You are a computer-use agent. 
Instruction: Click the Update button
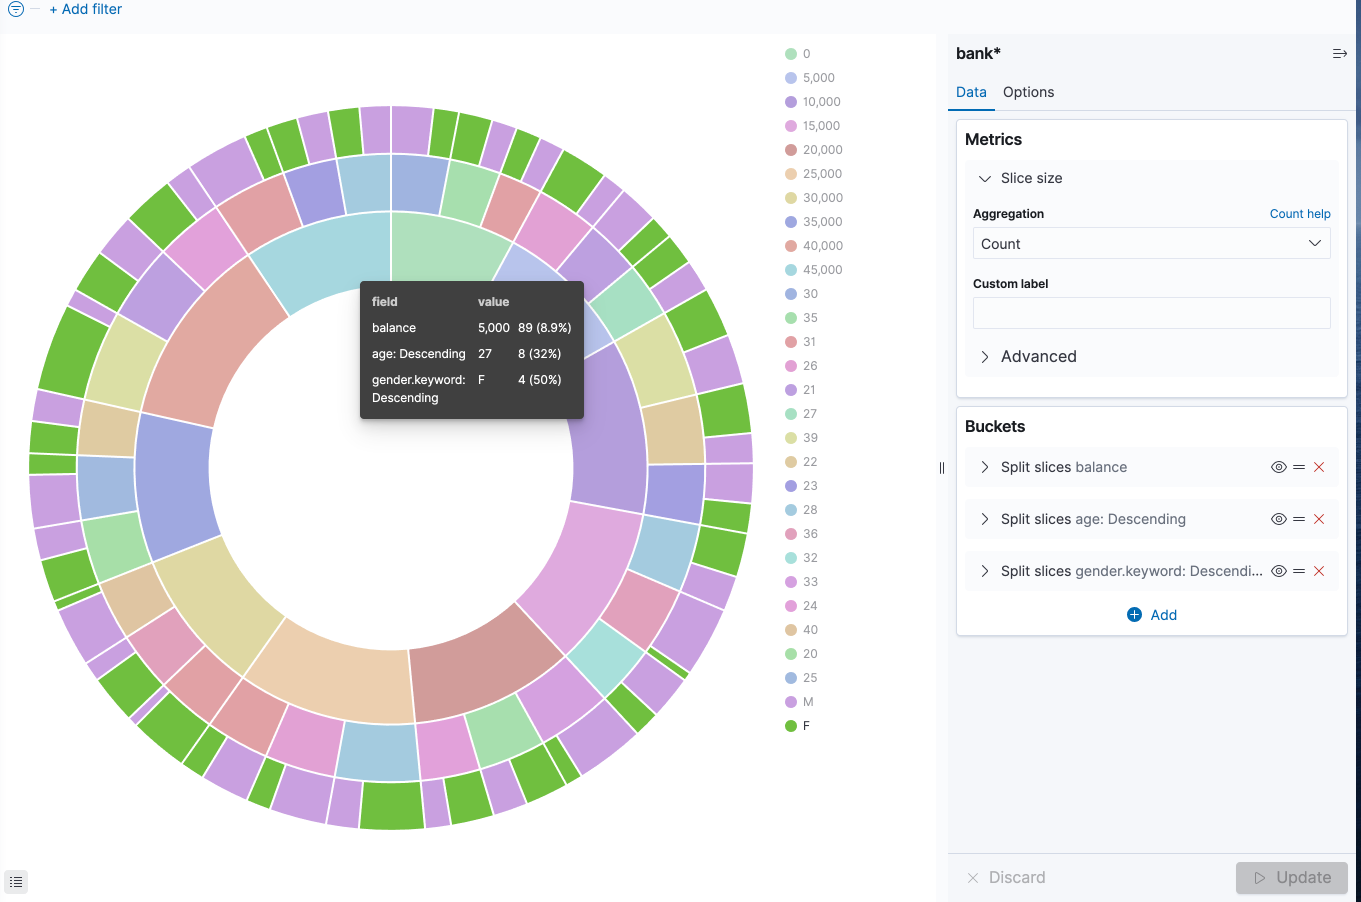1292,877
